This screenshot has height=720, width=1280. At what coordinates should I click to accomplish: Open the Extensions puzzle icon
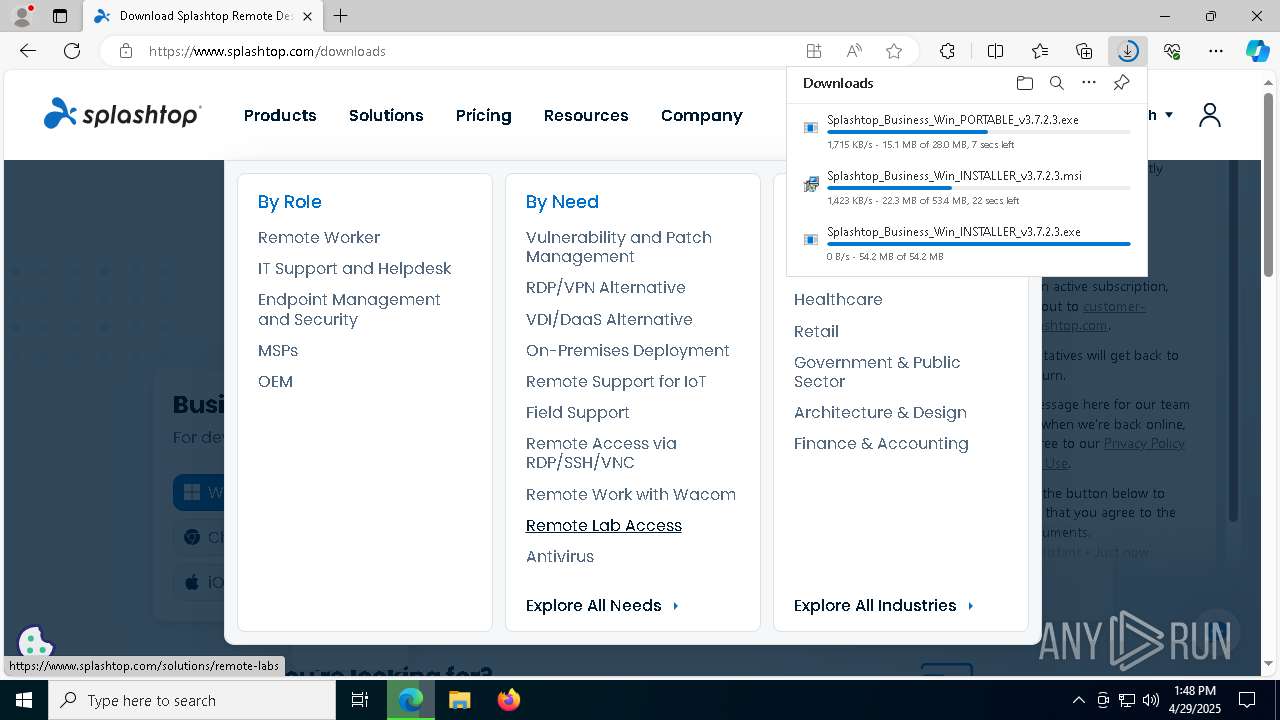[x=947, y=51]
